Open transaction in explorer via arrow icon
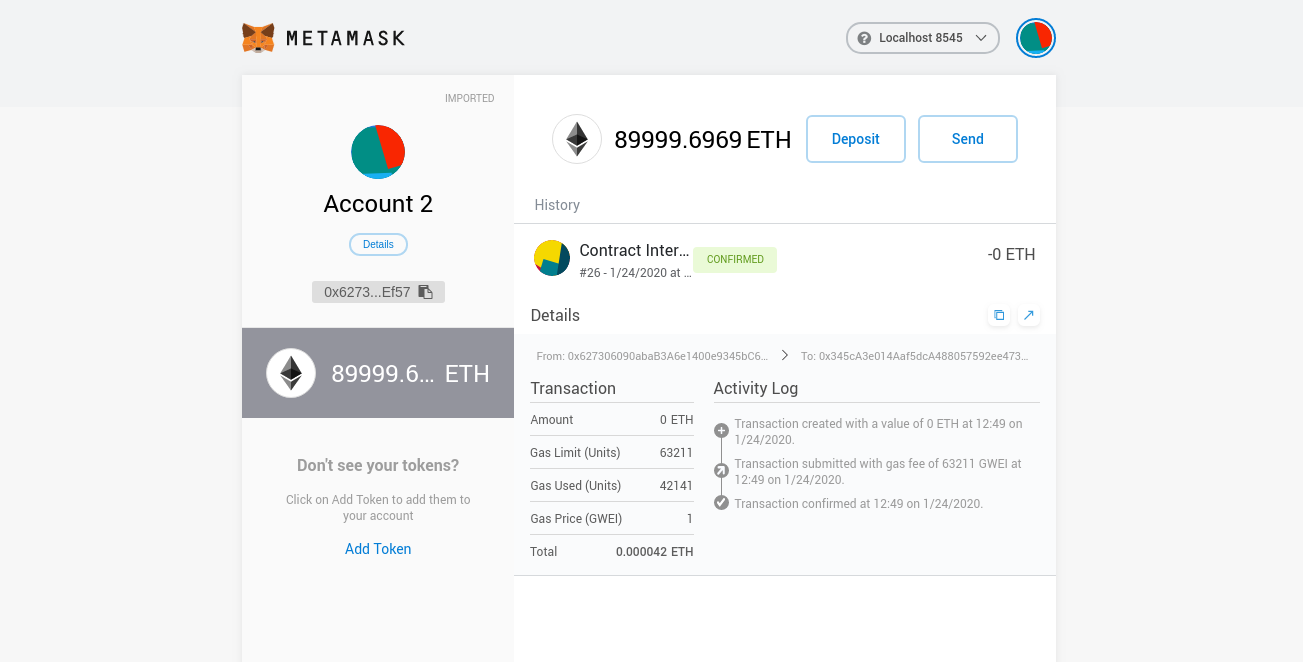The image size is (1303, 662). click(x=1028, y=314)
